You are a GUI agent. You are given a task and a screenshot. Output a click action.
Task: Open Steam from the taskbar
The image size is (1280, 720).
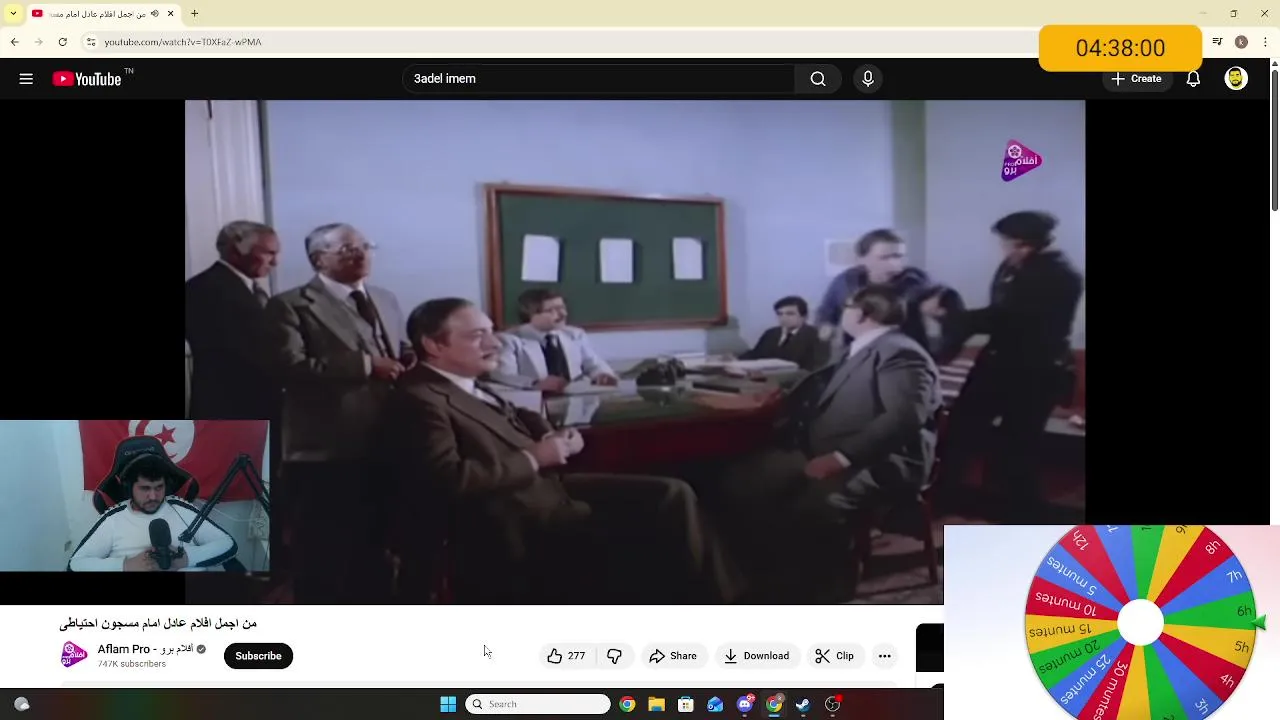click(x=803, y=704)
